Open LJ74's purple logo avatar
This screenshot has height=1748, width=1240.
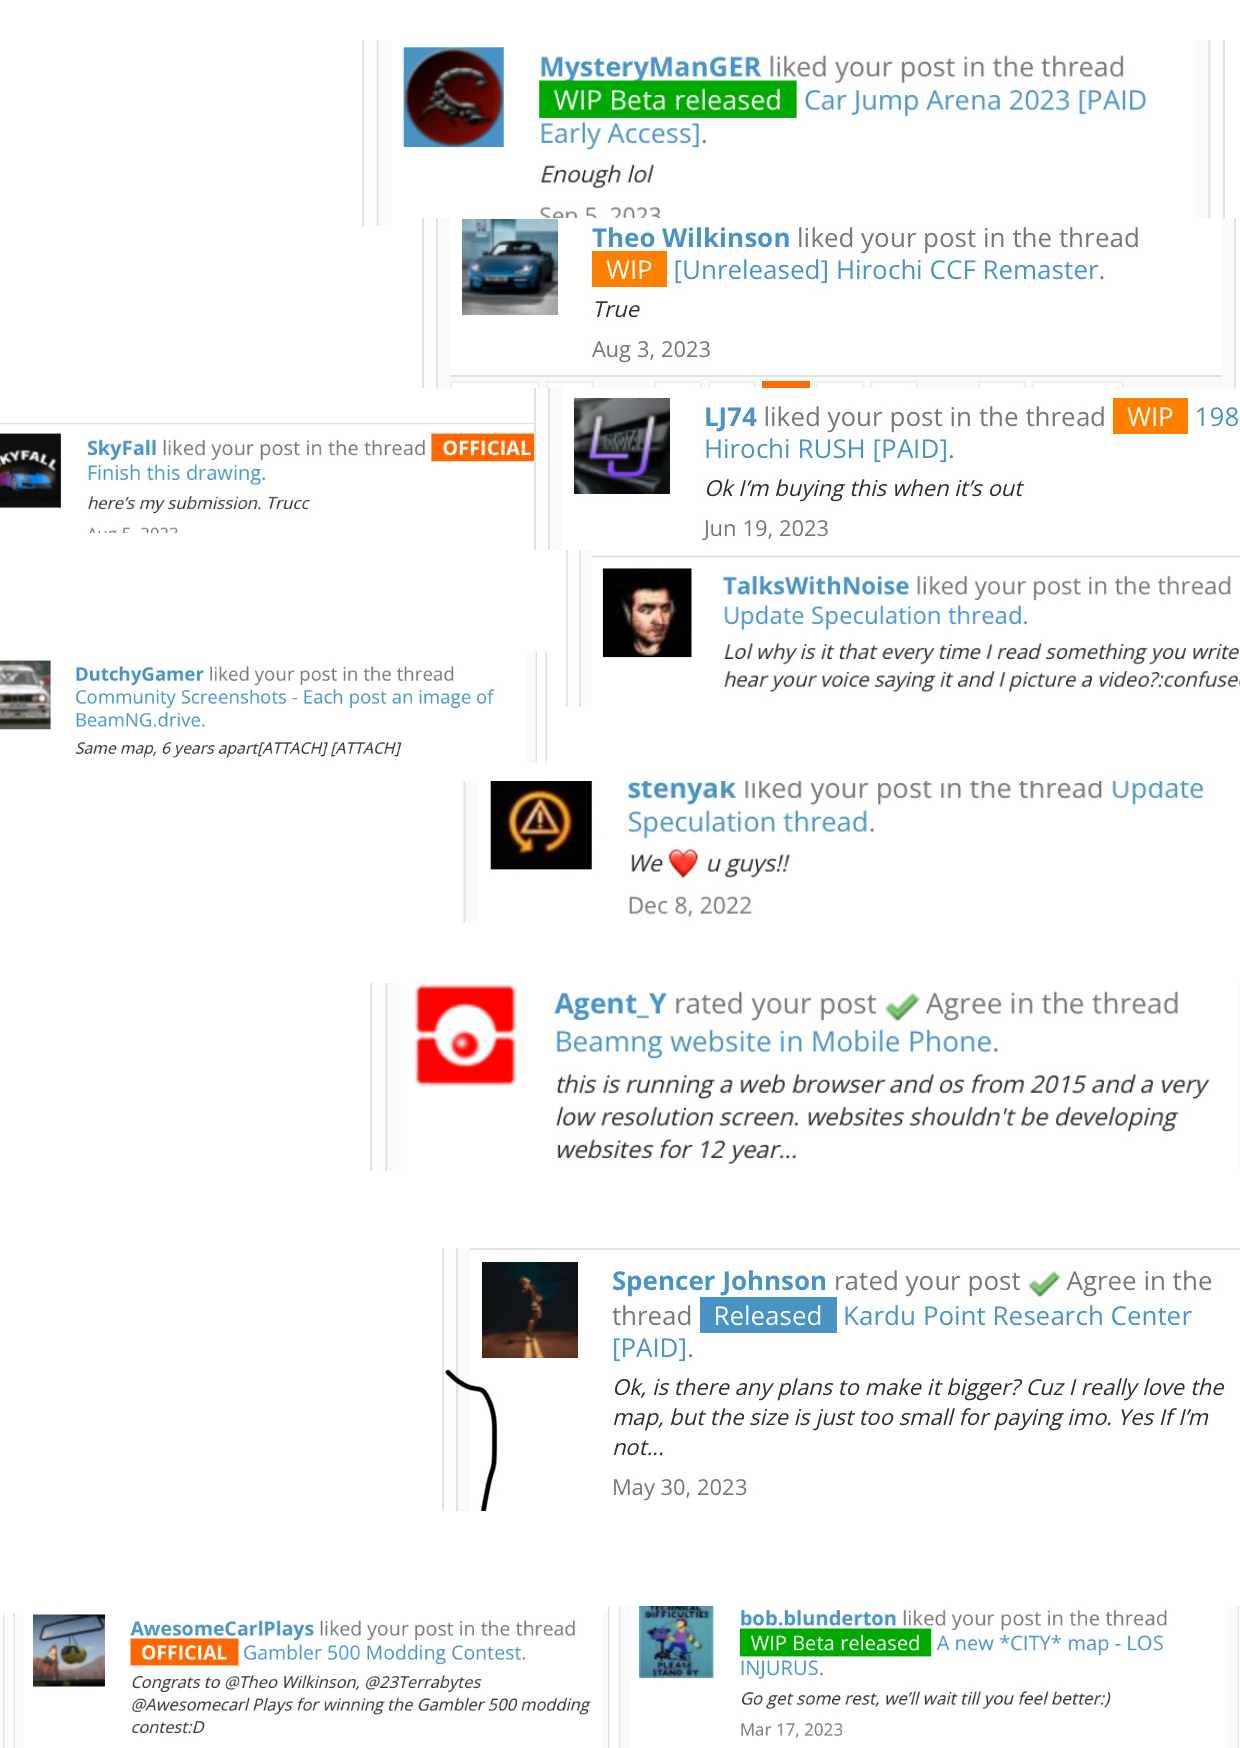point(622,446)
